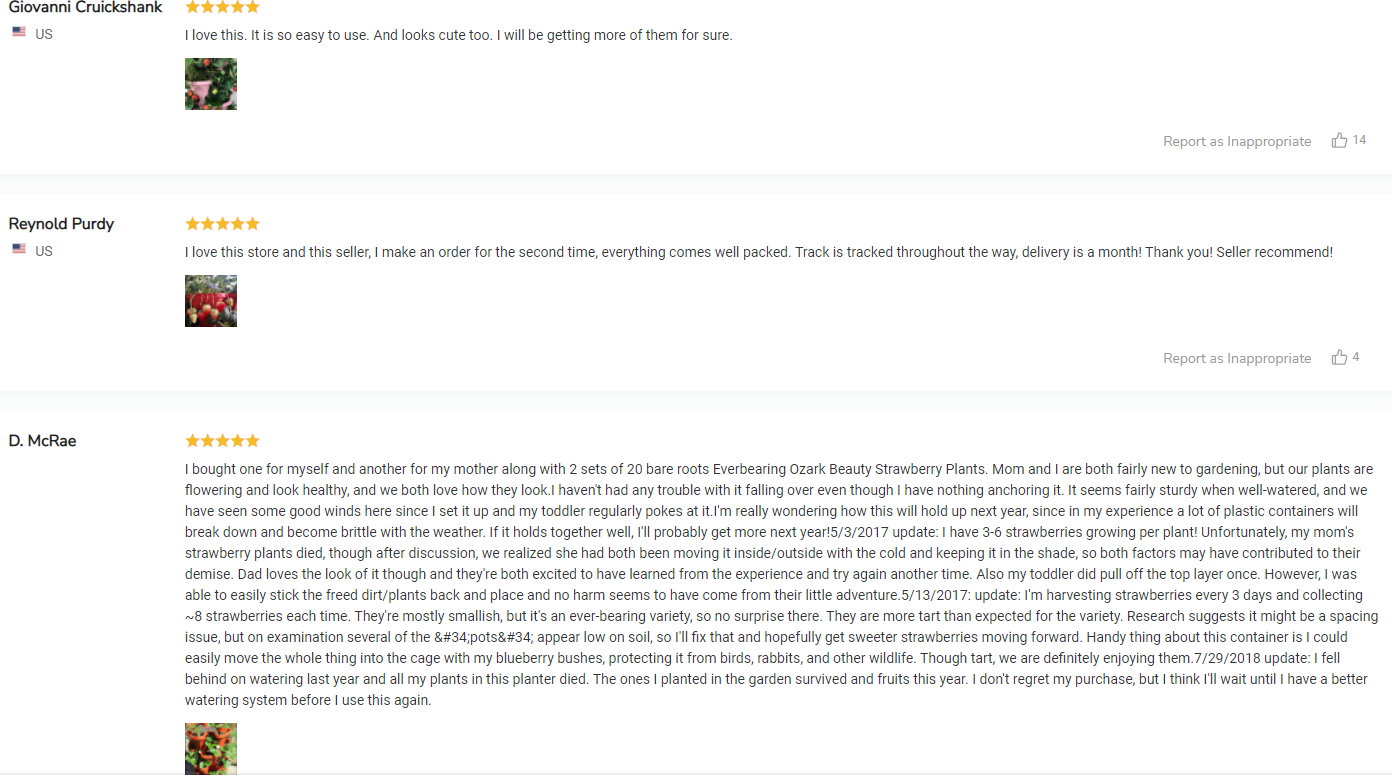Click thumbs-up icon on Reynold Purdy's review
This screenshot has width=1392, height=777.
tap(1339, 358)
